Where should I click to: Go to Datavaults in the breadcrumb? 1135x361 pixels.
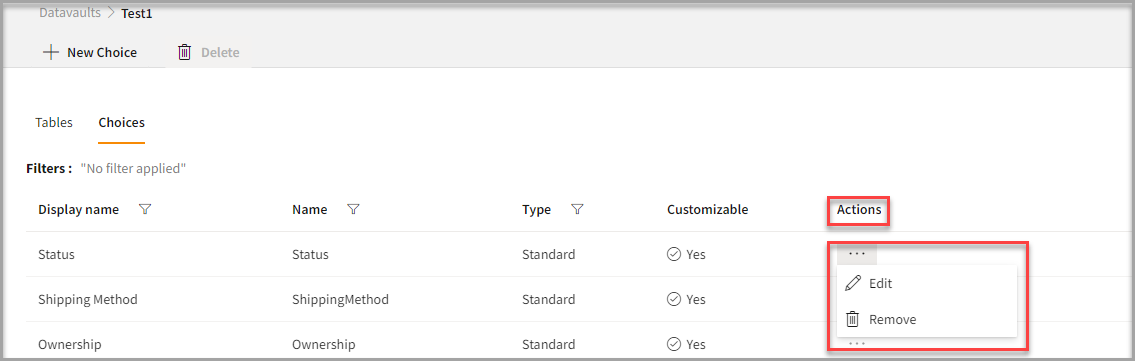click(x=70, y=13)
